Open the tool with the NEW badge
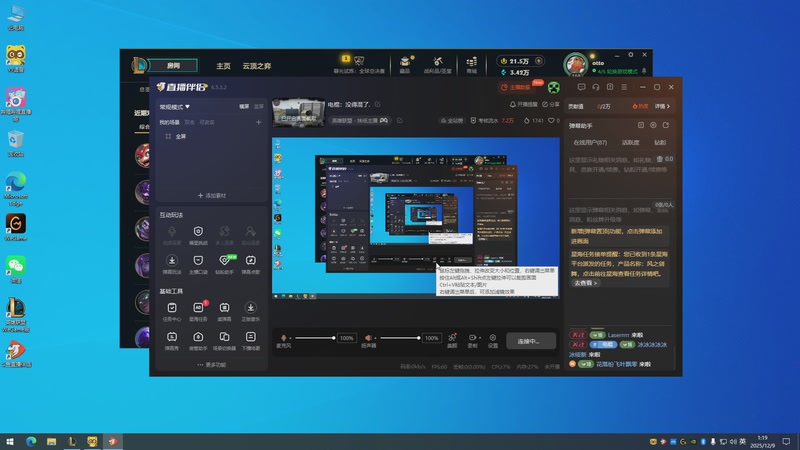This screenshot has height=450, width=800. point(224,260)
